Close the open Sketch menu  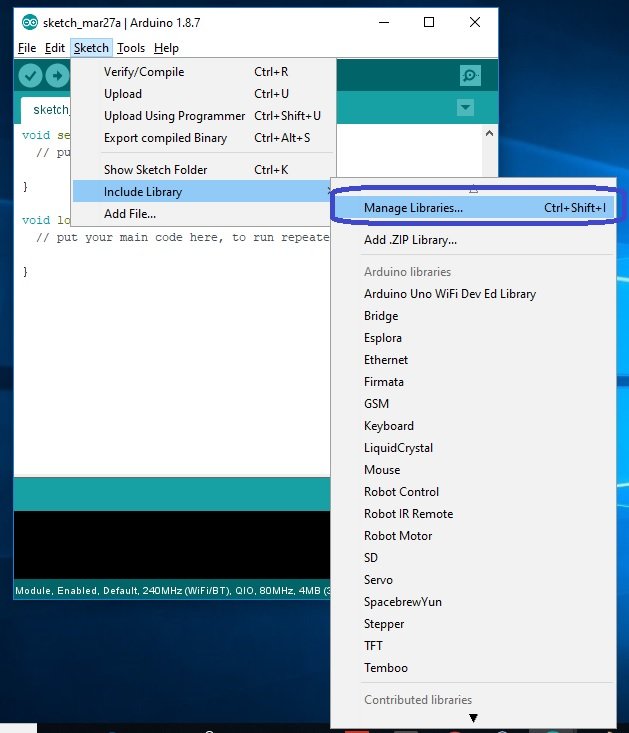(91, 48)
